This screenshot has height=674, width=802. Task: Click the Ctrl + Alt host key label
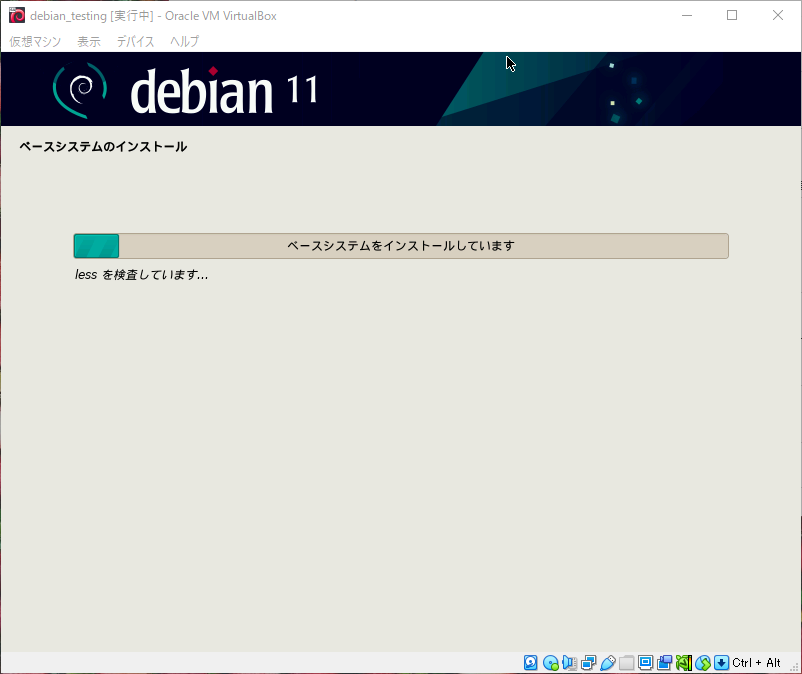(x=756, y=663)
